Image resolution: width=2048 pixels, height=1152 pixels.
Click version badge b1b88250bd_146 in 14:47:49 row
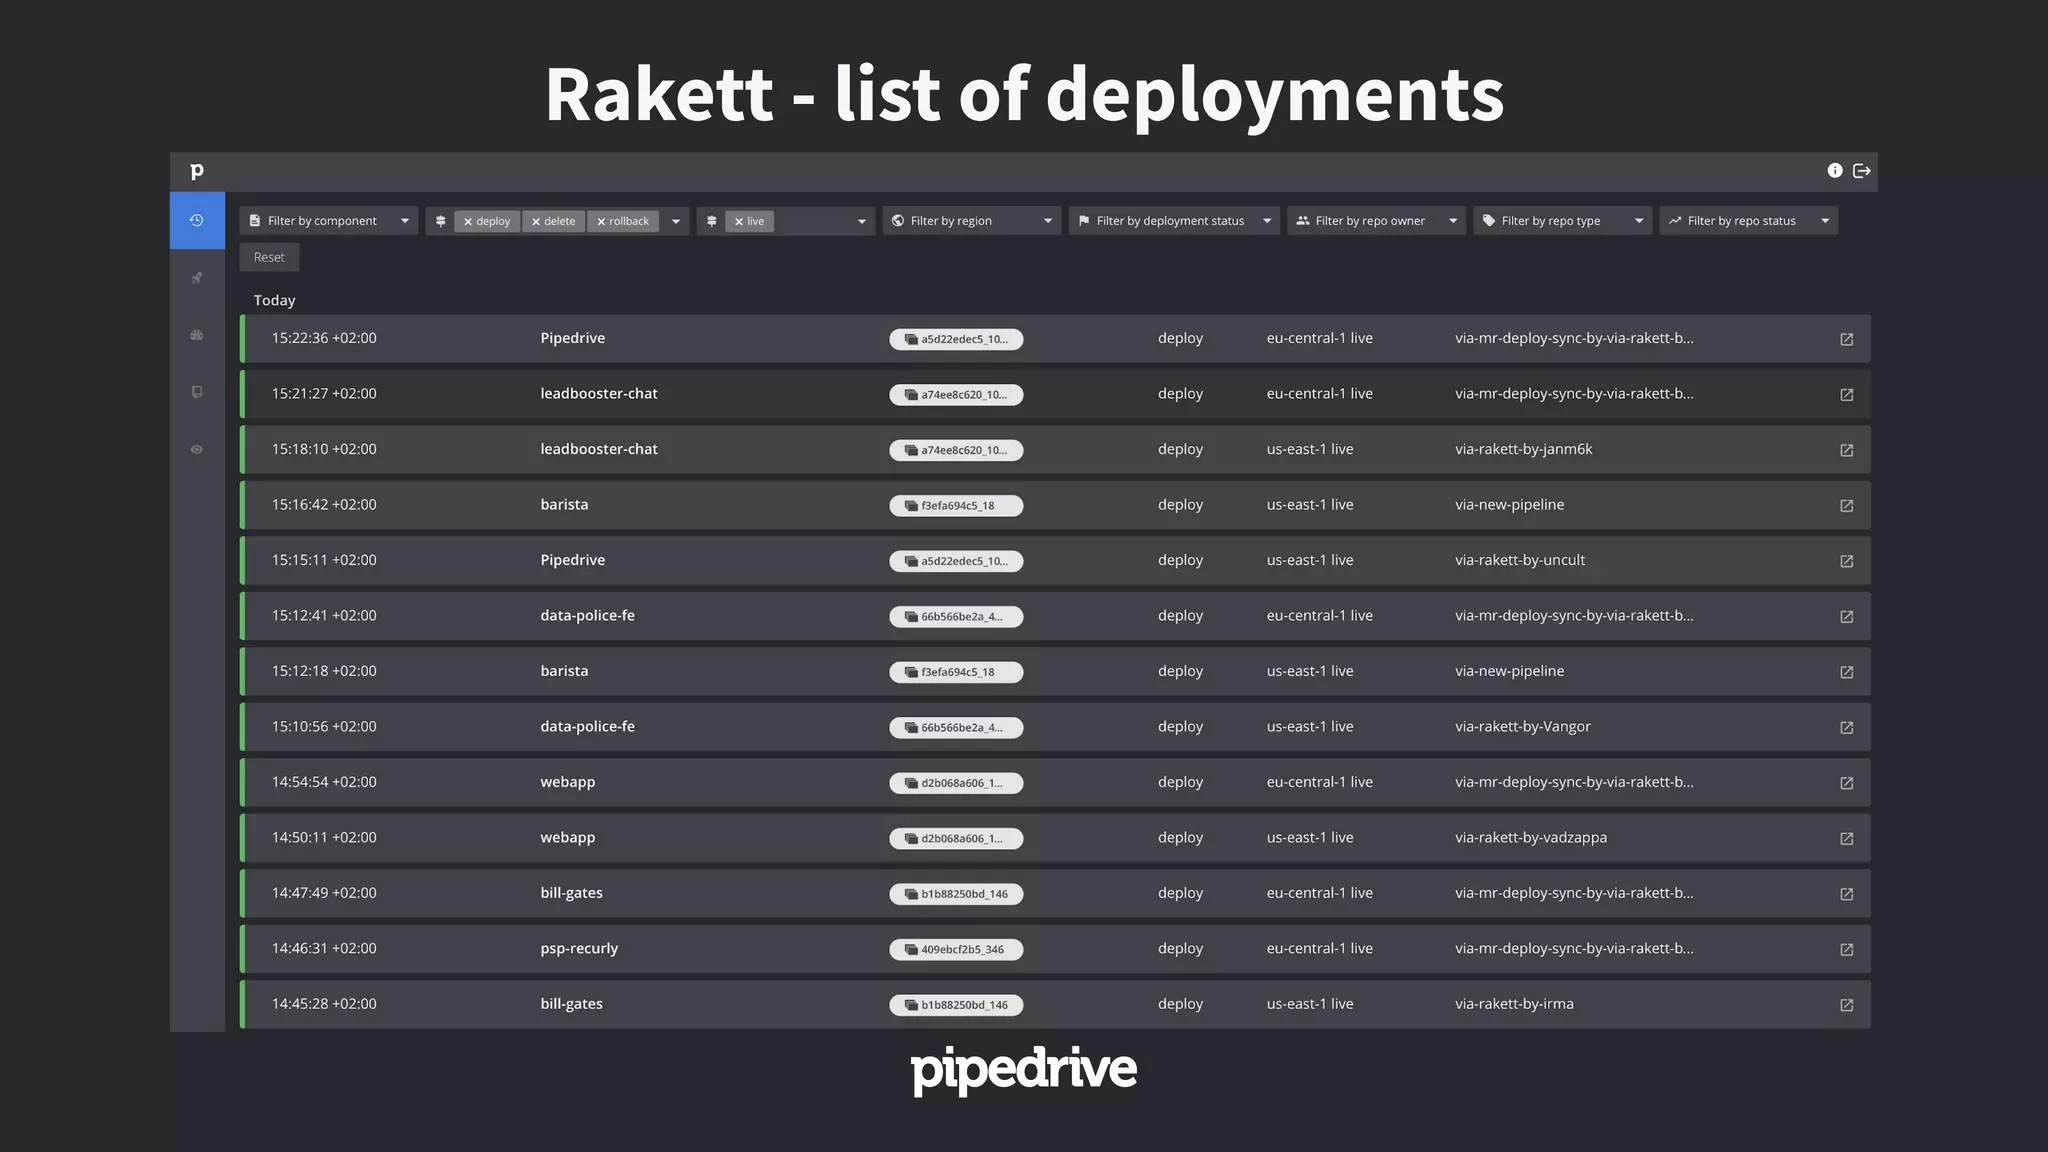[956, 894]
